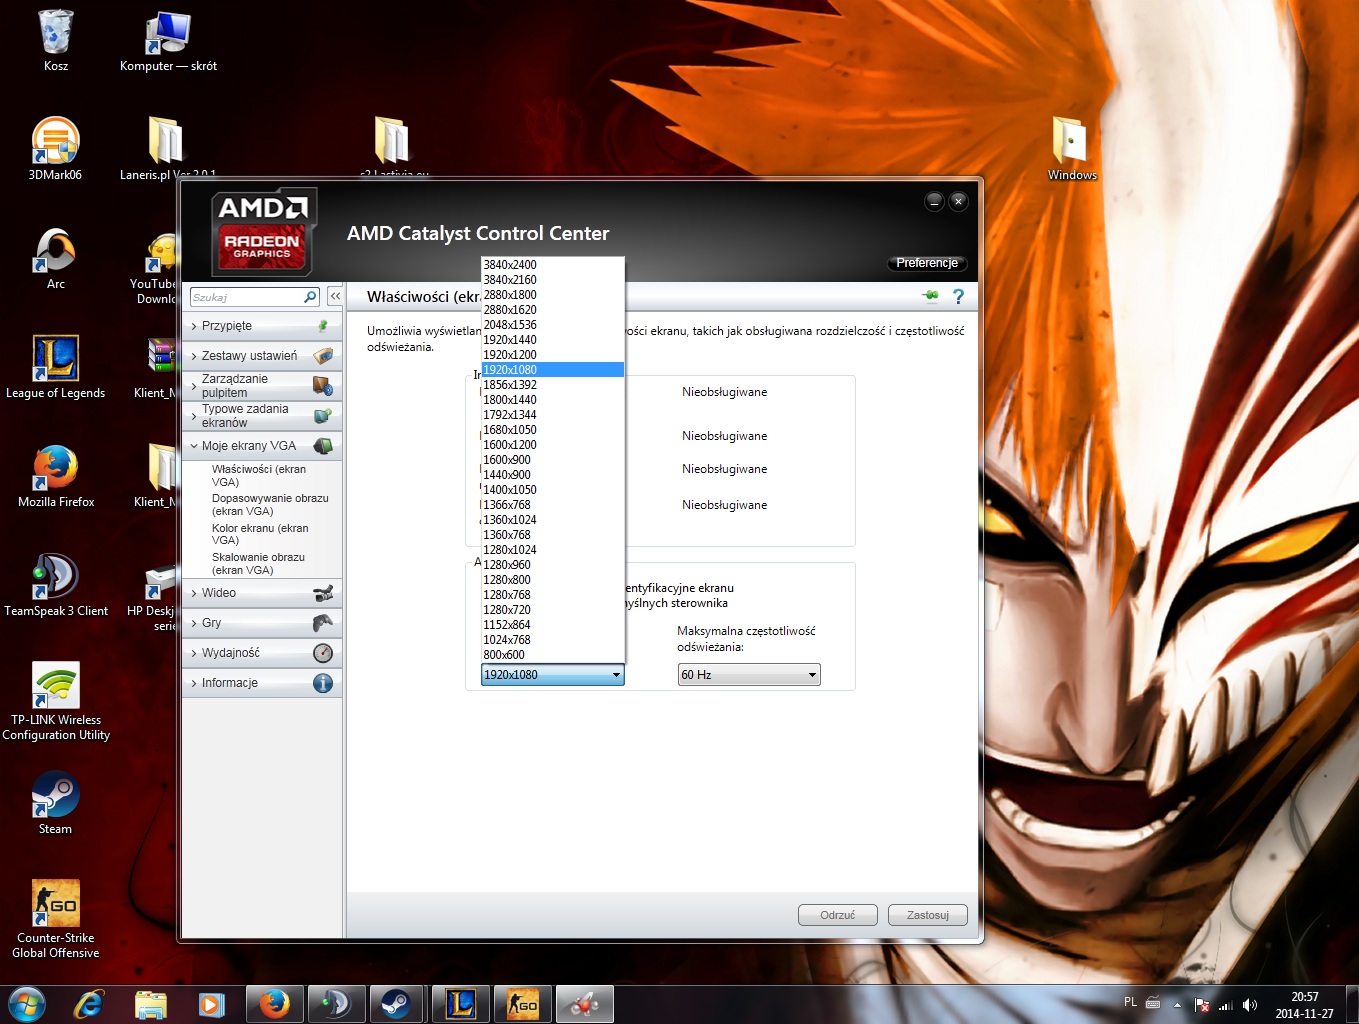Select the TP-LINK Wireless Configuration Utility shortcut

[x=56, y=701]
